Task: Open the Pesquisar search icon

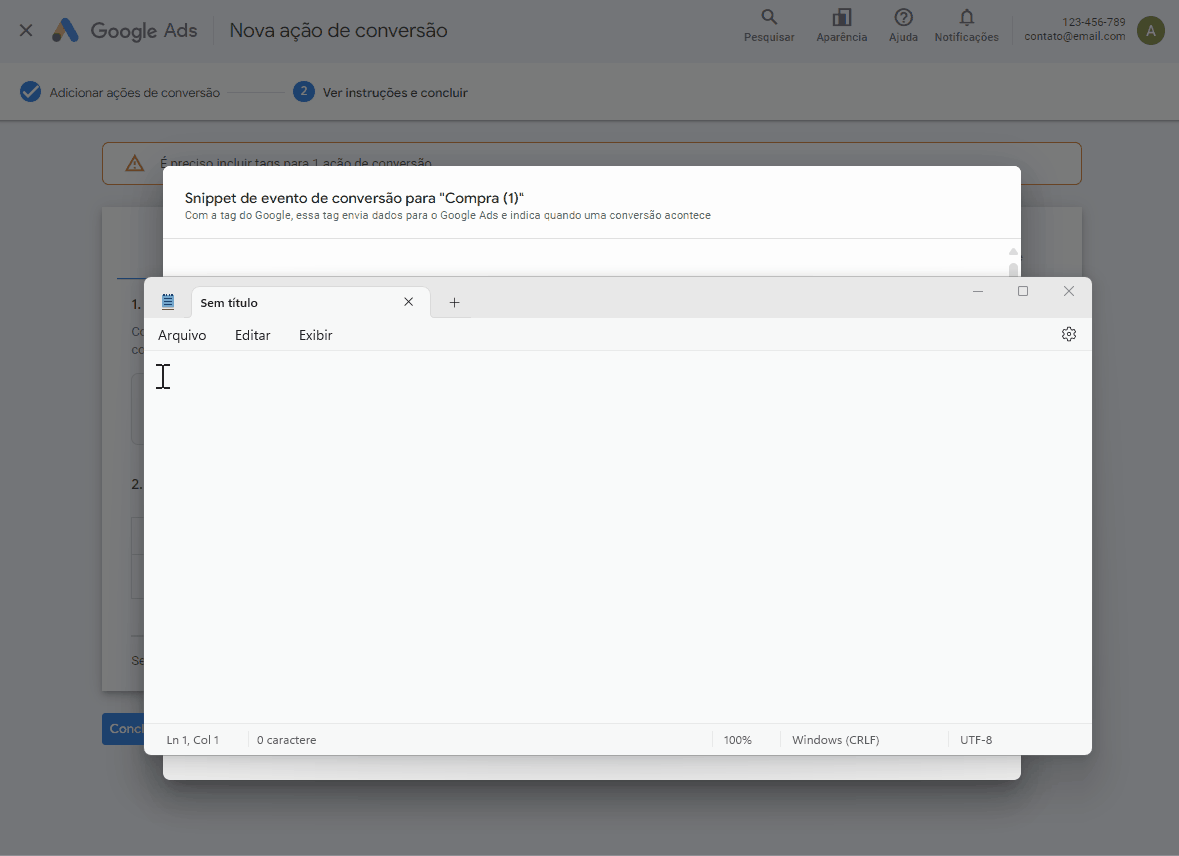Action: pyautogui.click(x=768, y=17)
